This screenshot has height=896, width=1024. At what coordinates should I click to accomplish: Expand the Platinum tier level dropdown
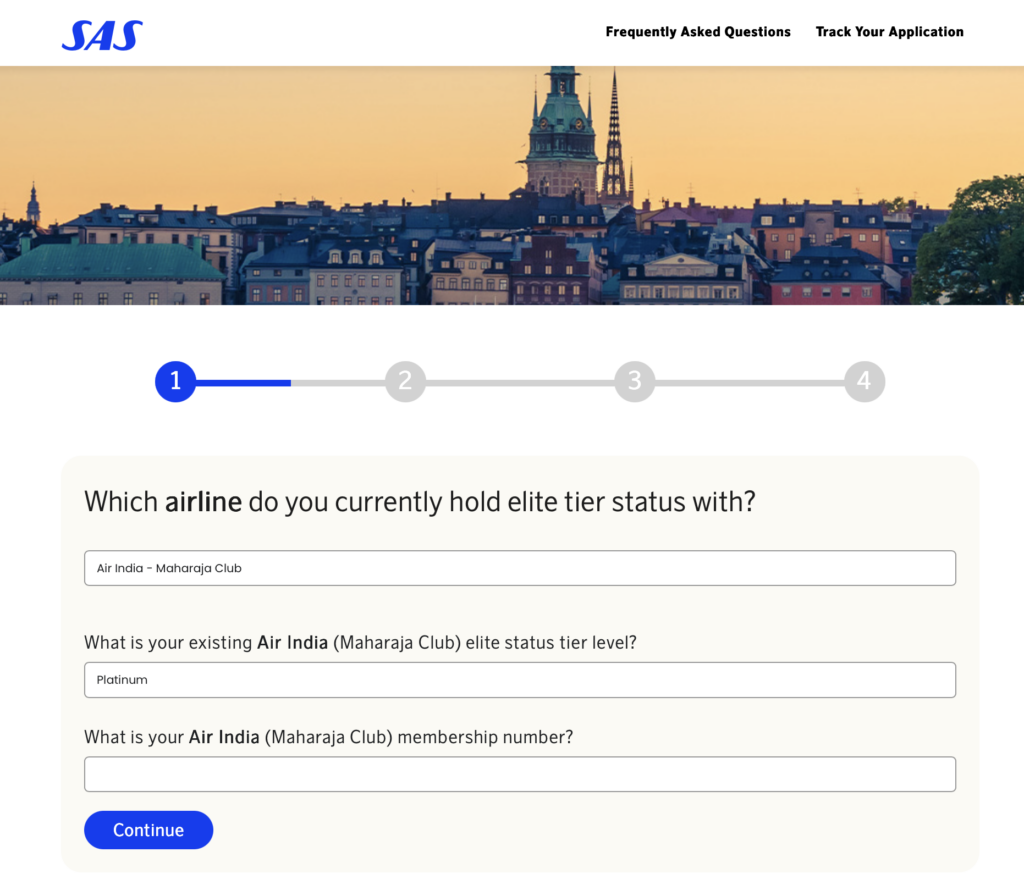point(520,680)
